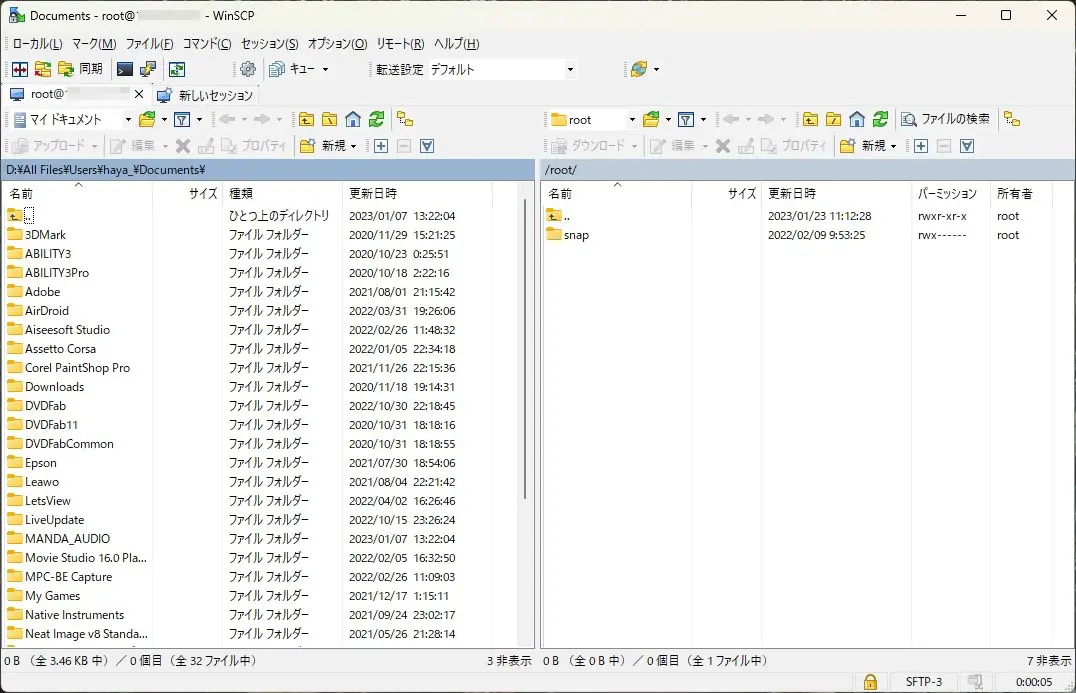Viewport: 1076px width, 693px height.
Task: Click the ファイルの検索 button
Action: point(946,119)
